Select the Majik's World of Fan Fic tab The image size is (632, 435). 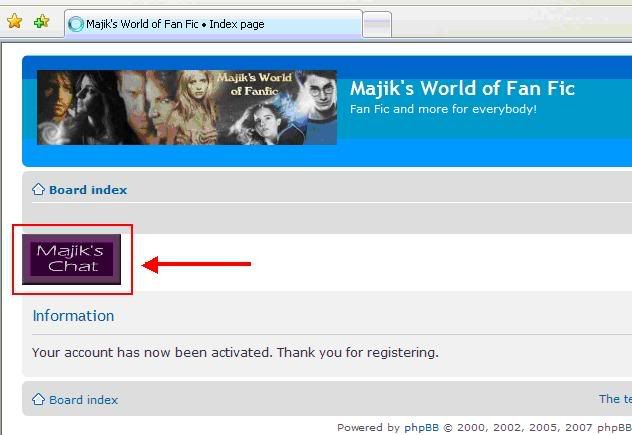point(214,24)
